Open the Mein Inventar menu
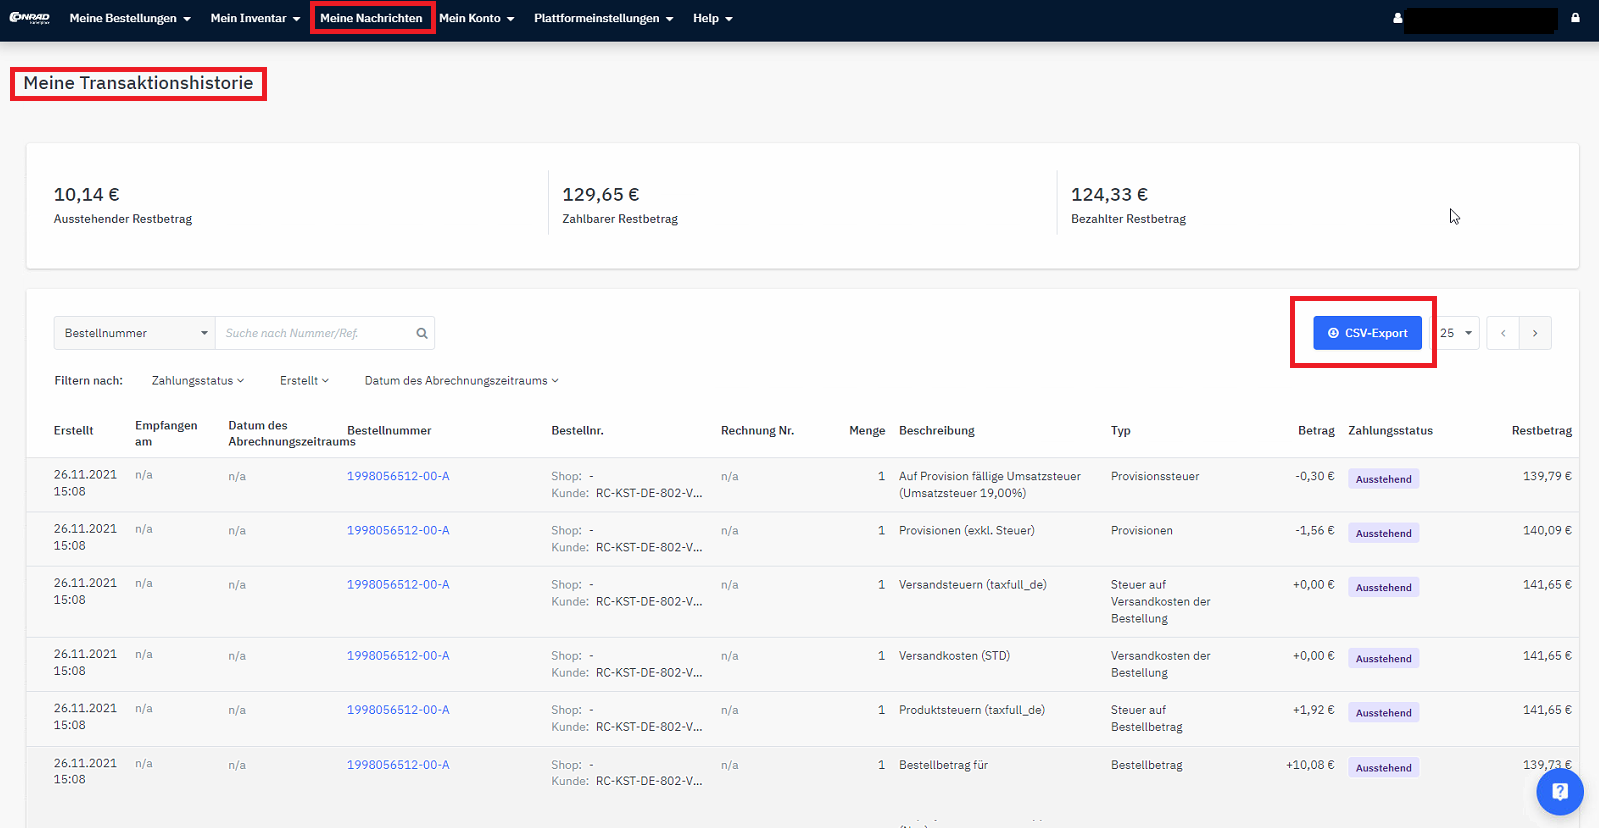Viewport: 1599px width, 828px height. click(x=255, y=18)
